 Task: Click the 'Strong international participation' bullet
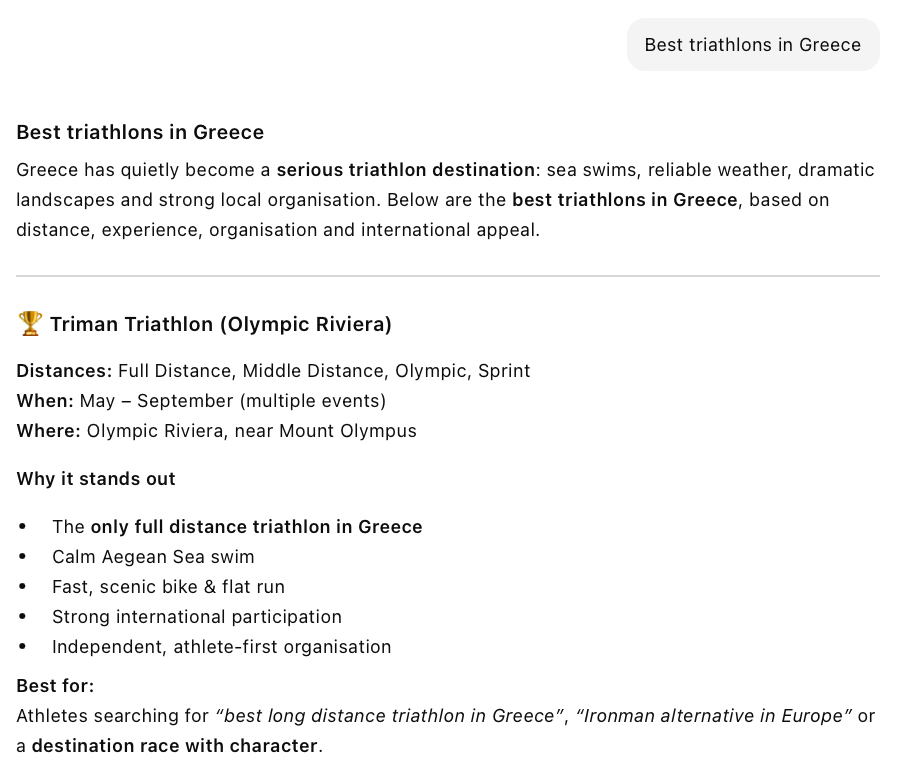tap(197, 616)
